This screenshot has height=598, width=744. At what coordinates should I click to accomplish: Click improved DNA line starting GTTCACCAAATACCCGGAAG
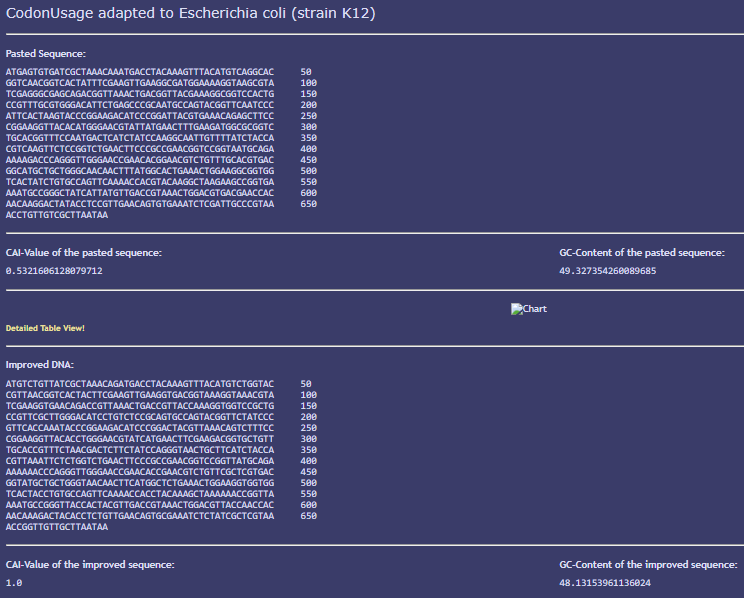pos(140,428)
